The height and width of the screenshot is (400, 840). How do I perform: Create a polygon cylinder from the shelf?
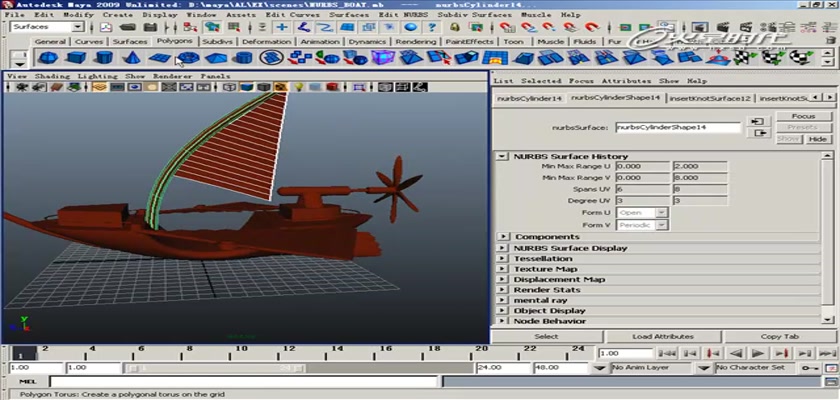click(x=104, y=57)
